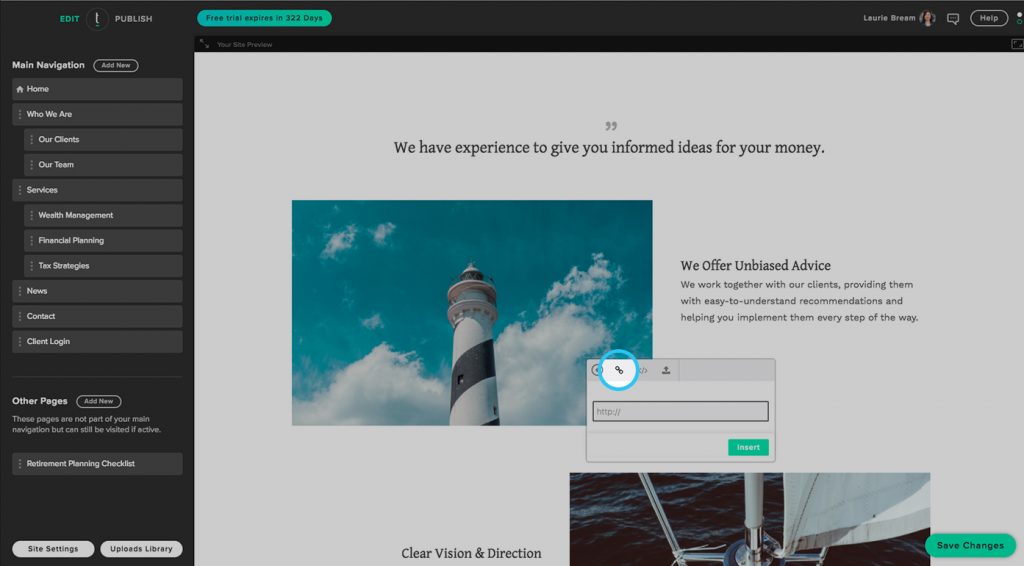Open the Tax Strategies subpage
Viewport: 1024px width, 566px height.
coord(103,266)
